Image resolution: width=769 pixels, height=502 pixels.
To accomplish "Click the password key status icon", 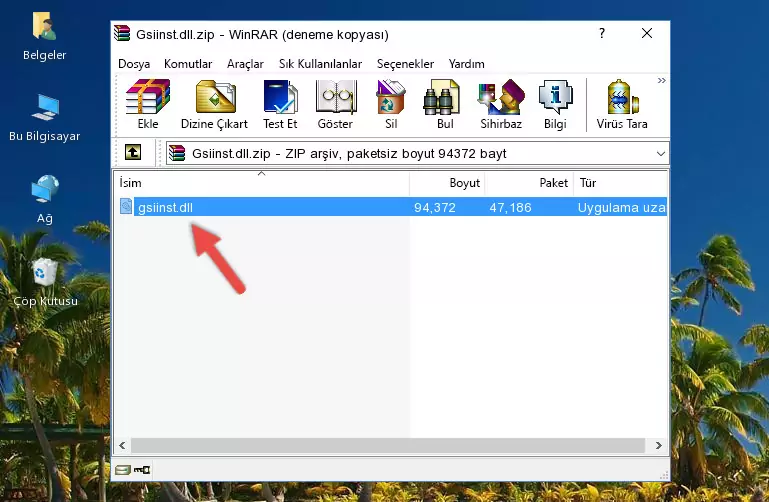I will [x=142, y=470].
